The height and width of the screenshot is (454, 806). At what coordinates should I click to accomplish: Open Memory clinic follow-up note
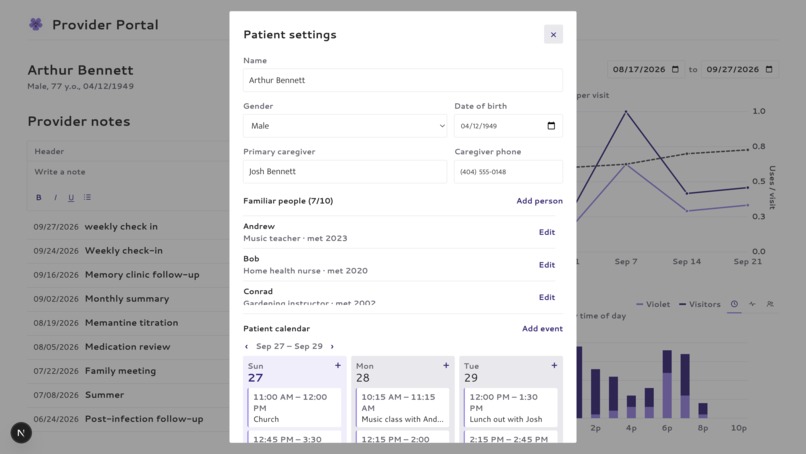click(129, 275)
